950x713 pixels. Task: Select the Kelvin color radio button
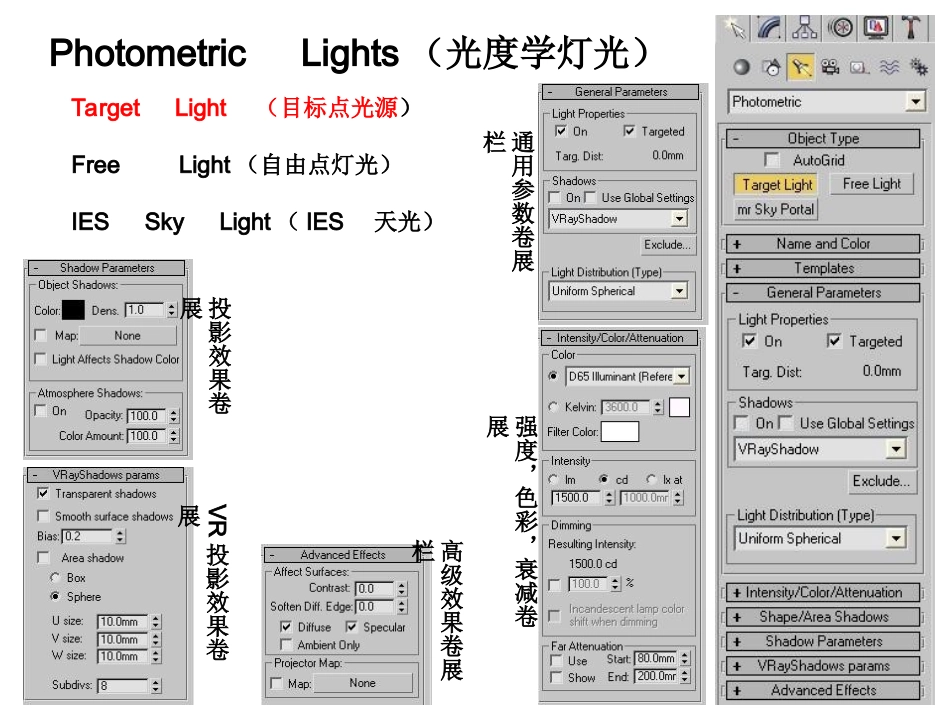554,407
